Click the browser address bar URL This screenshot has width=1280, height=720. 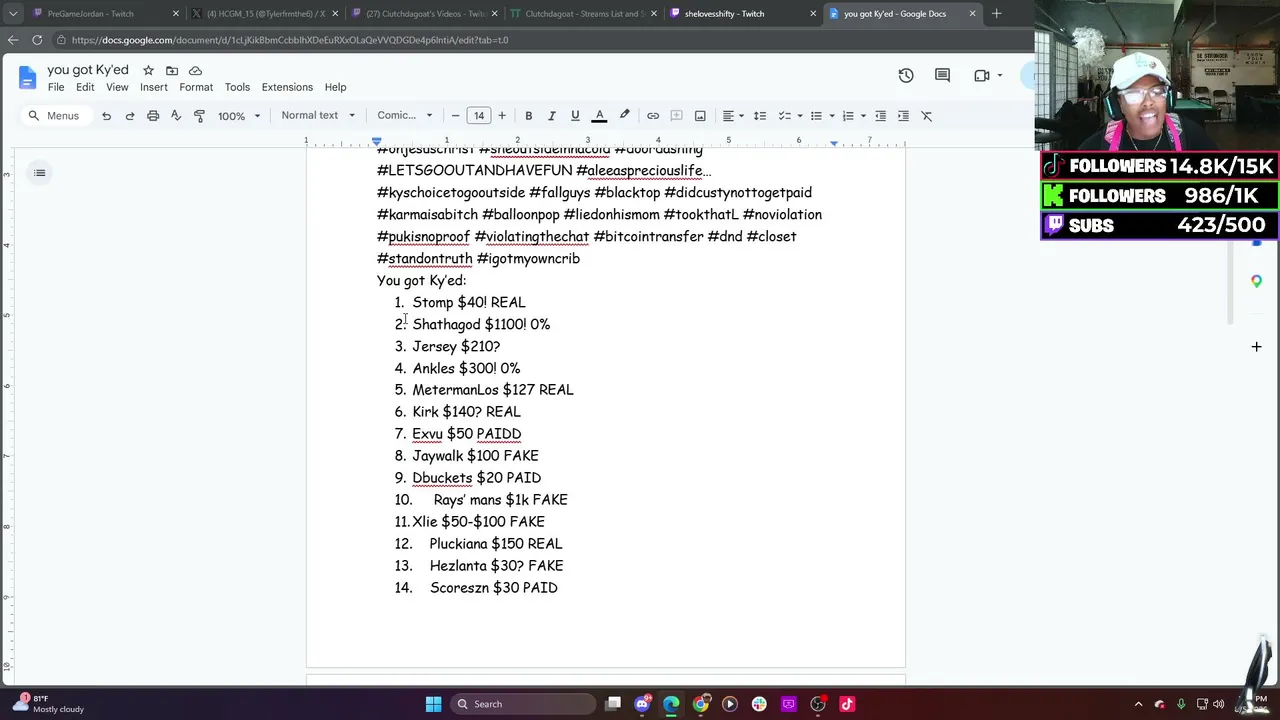click(x=290, y=40)
